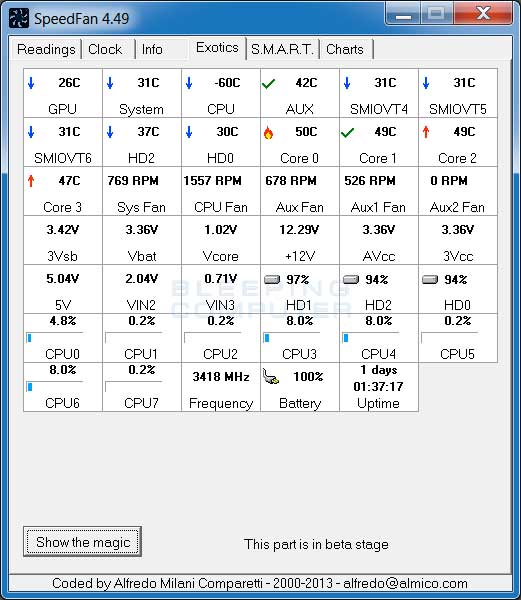Click the down arrow icon for SMIOVT4
This screenshot has height=600, width=521.
click(347, 83)
